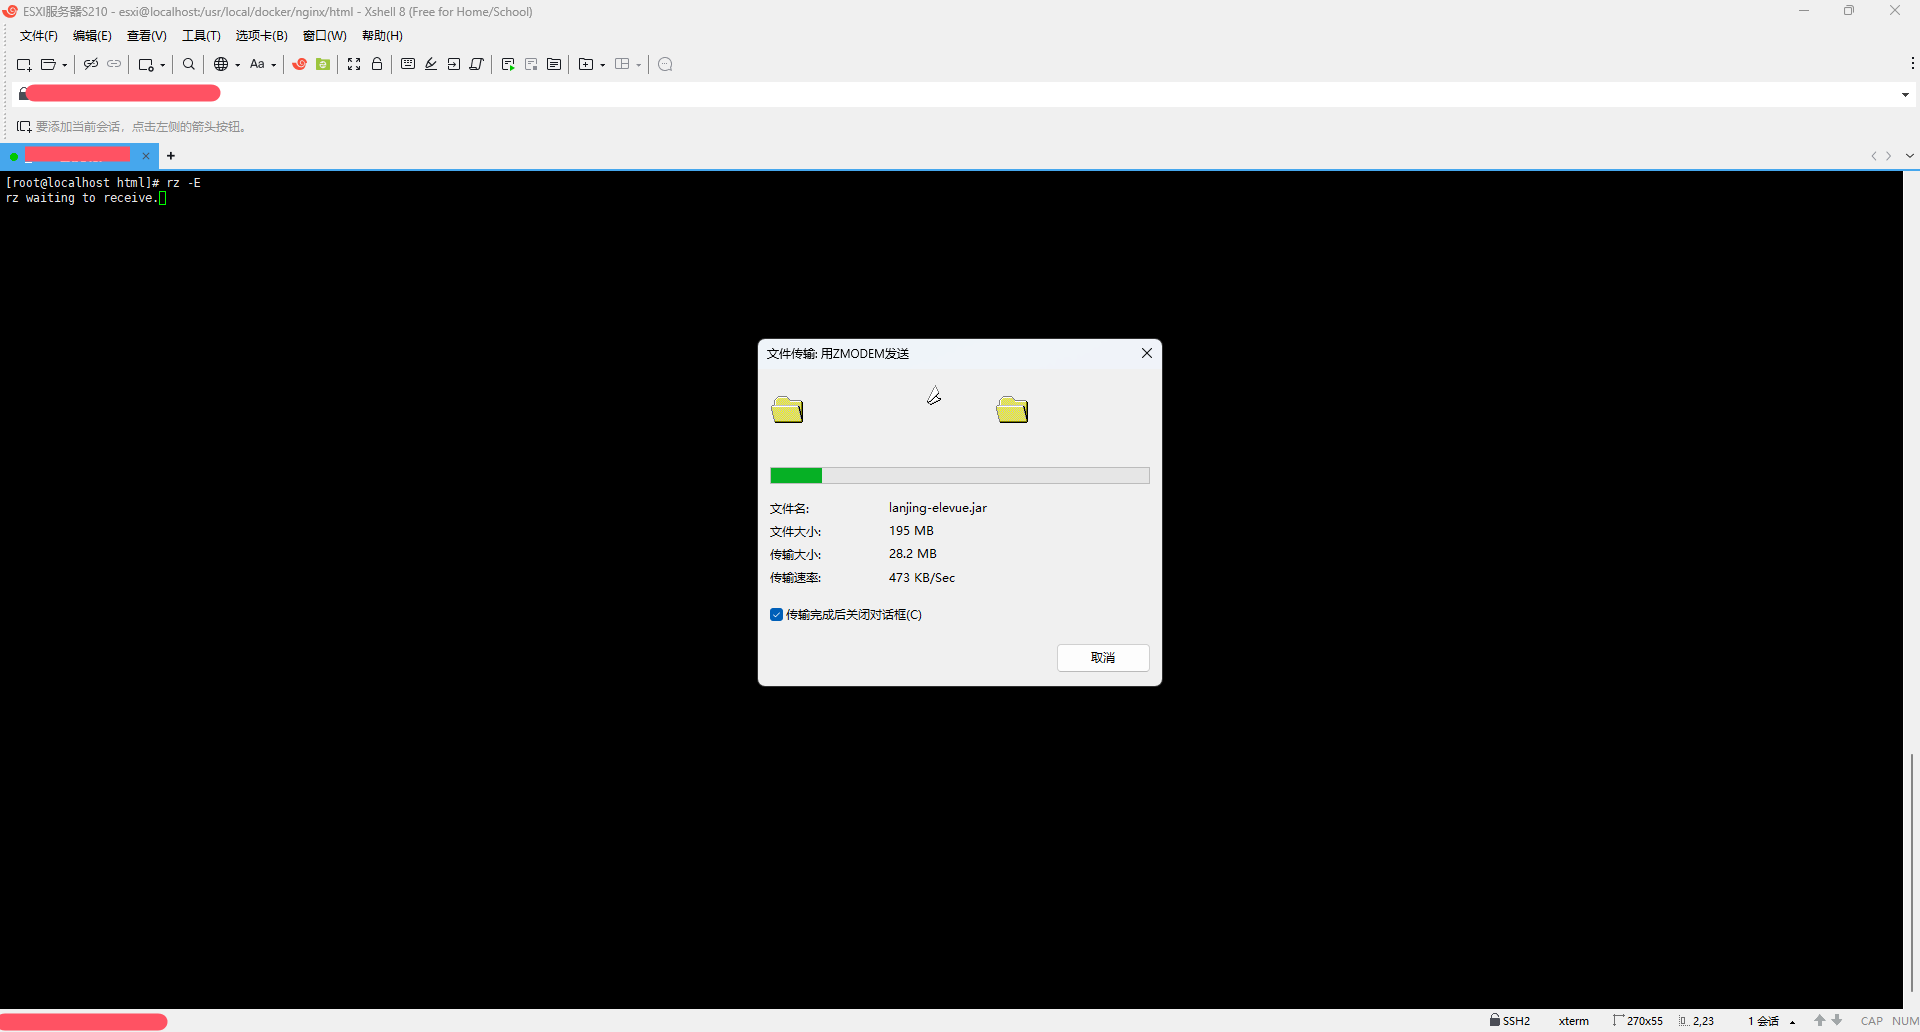Click the keyboard Key mapping icon
This screenshot has width=1920, height=1032.
[408, 64]
